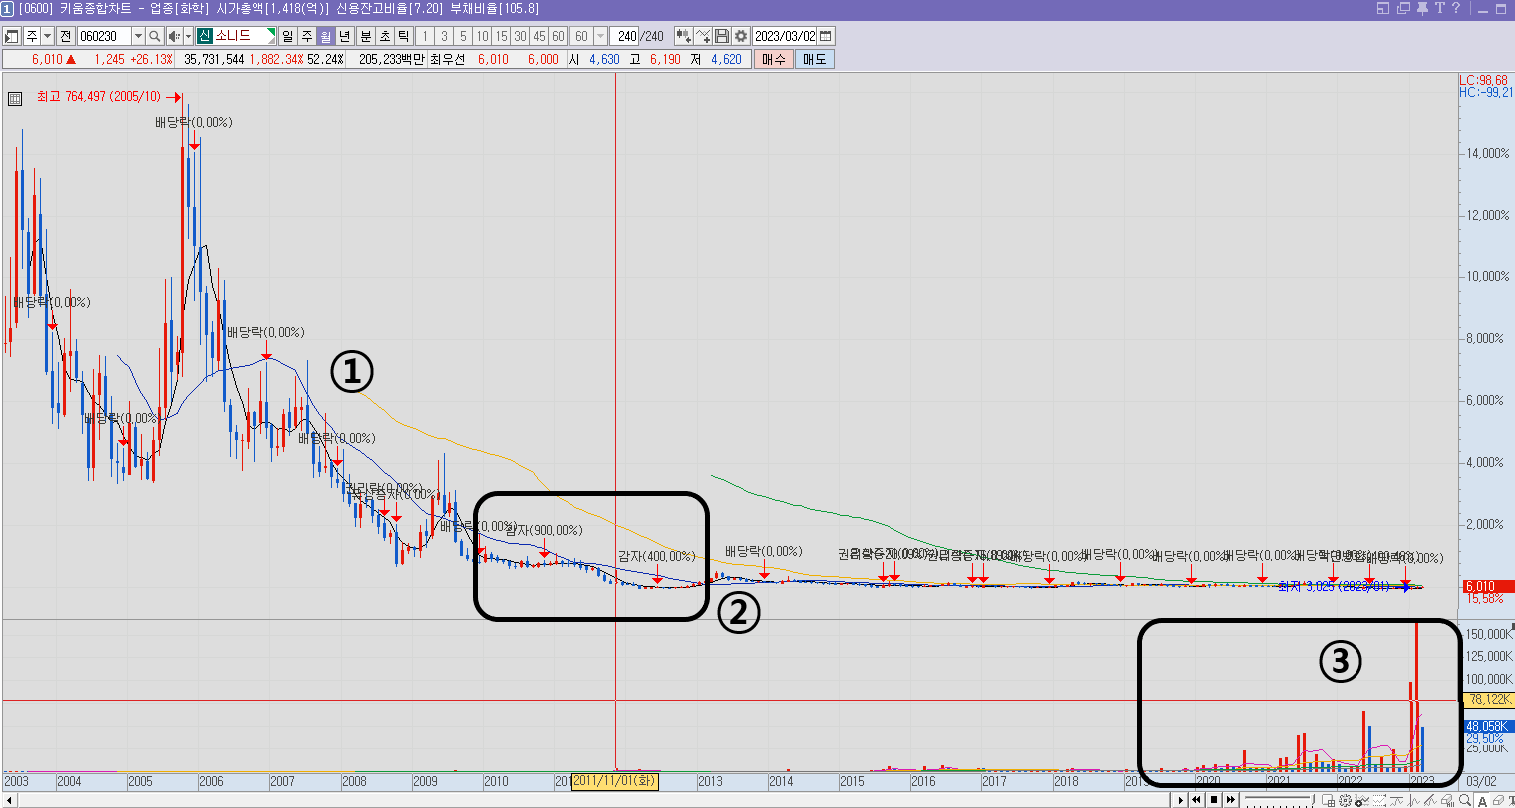
Task: Click the 감자(400.00%) event label
Action: [656, 556]
